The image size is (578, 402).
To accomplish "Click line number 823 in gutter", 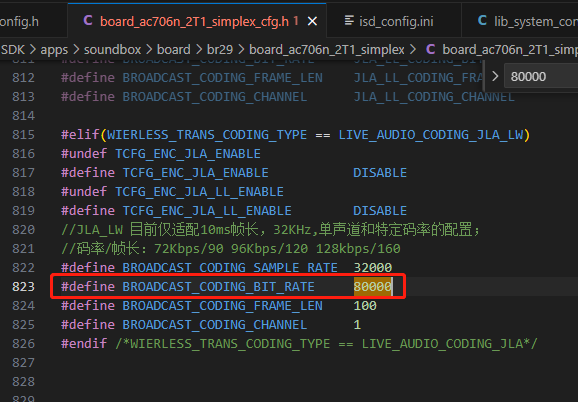I will pyautogui.click(x=24, y=287).
